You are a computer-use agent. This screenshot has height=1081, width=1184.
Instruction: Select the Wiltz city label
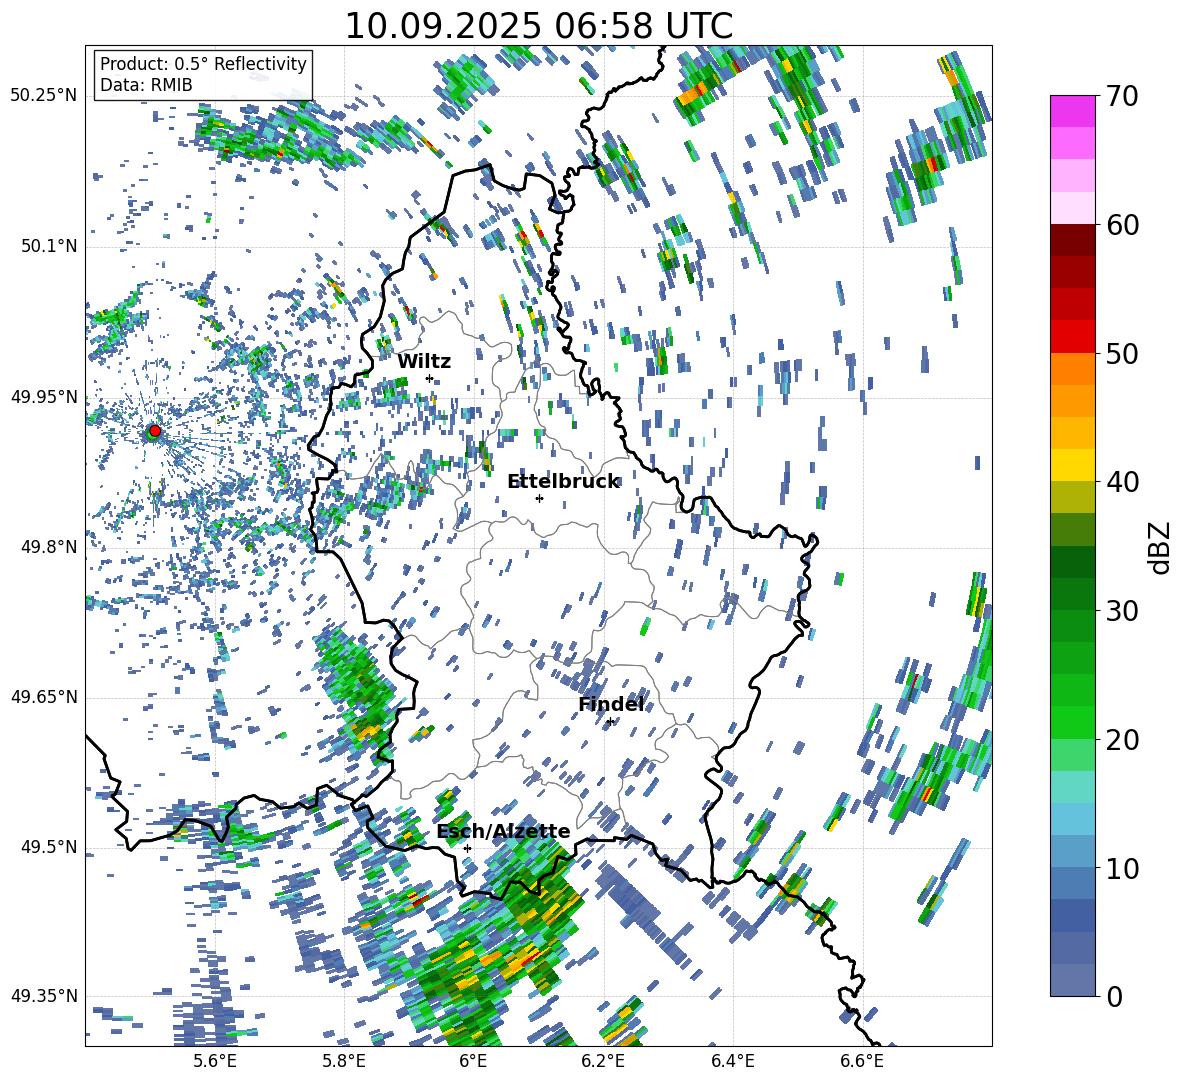424,361
